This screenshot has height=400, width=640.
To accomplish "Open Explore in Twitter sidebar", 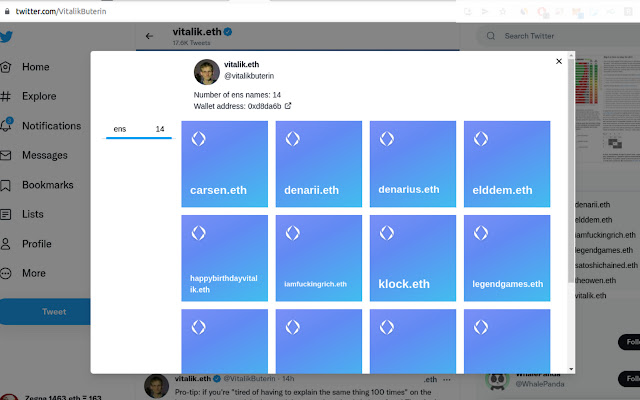I will [39, 96].
